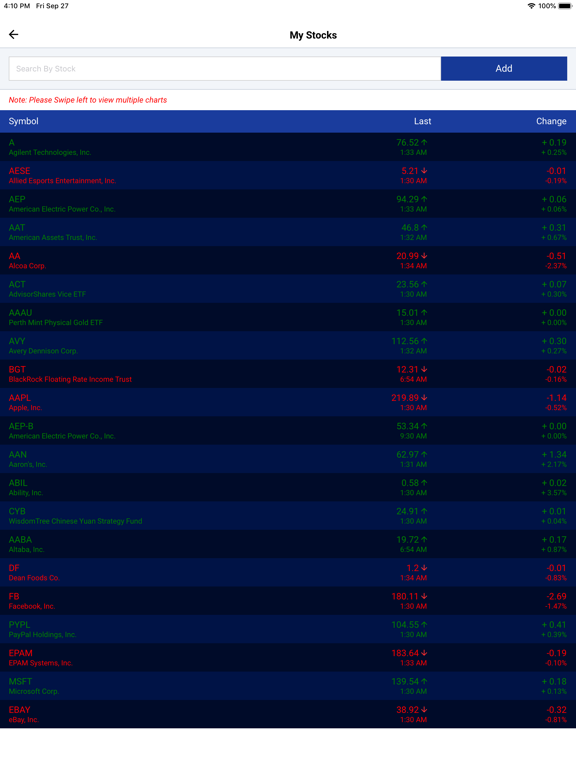The image size is (576, 768).
Task: Tap the Wi-Fi status icon
Action: (531, 6)
